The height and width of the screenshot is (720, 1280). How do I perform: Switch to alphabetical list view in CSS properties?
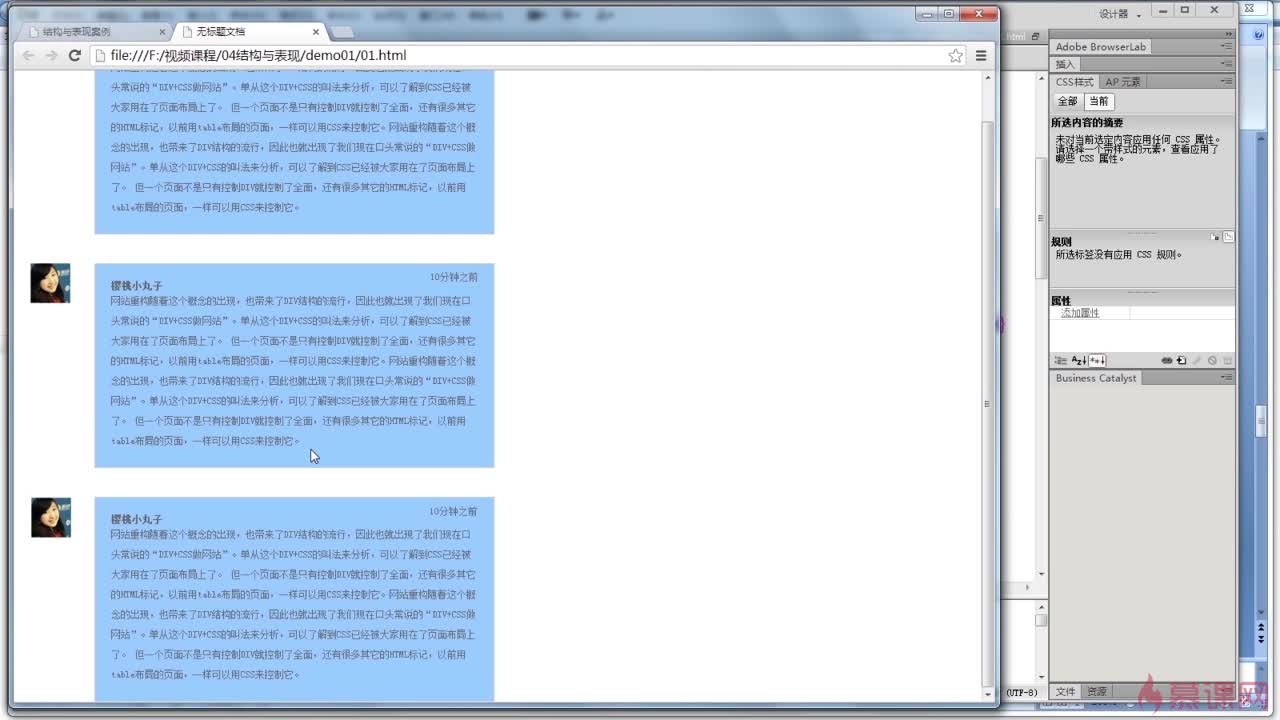(x=1079, y=360)
